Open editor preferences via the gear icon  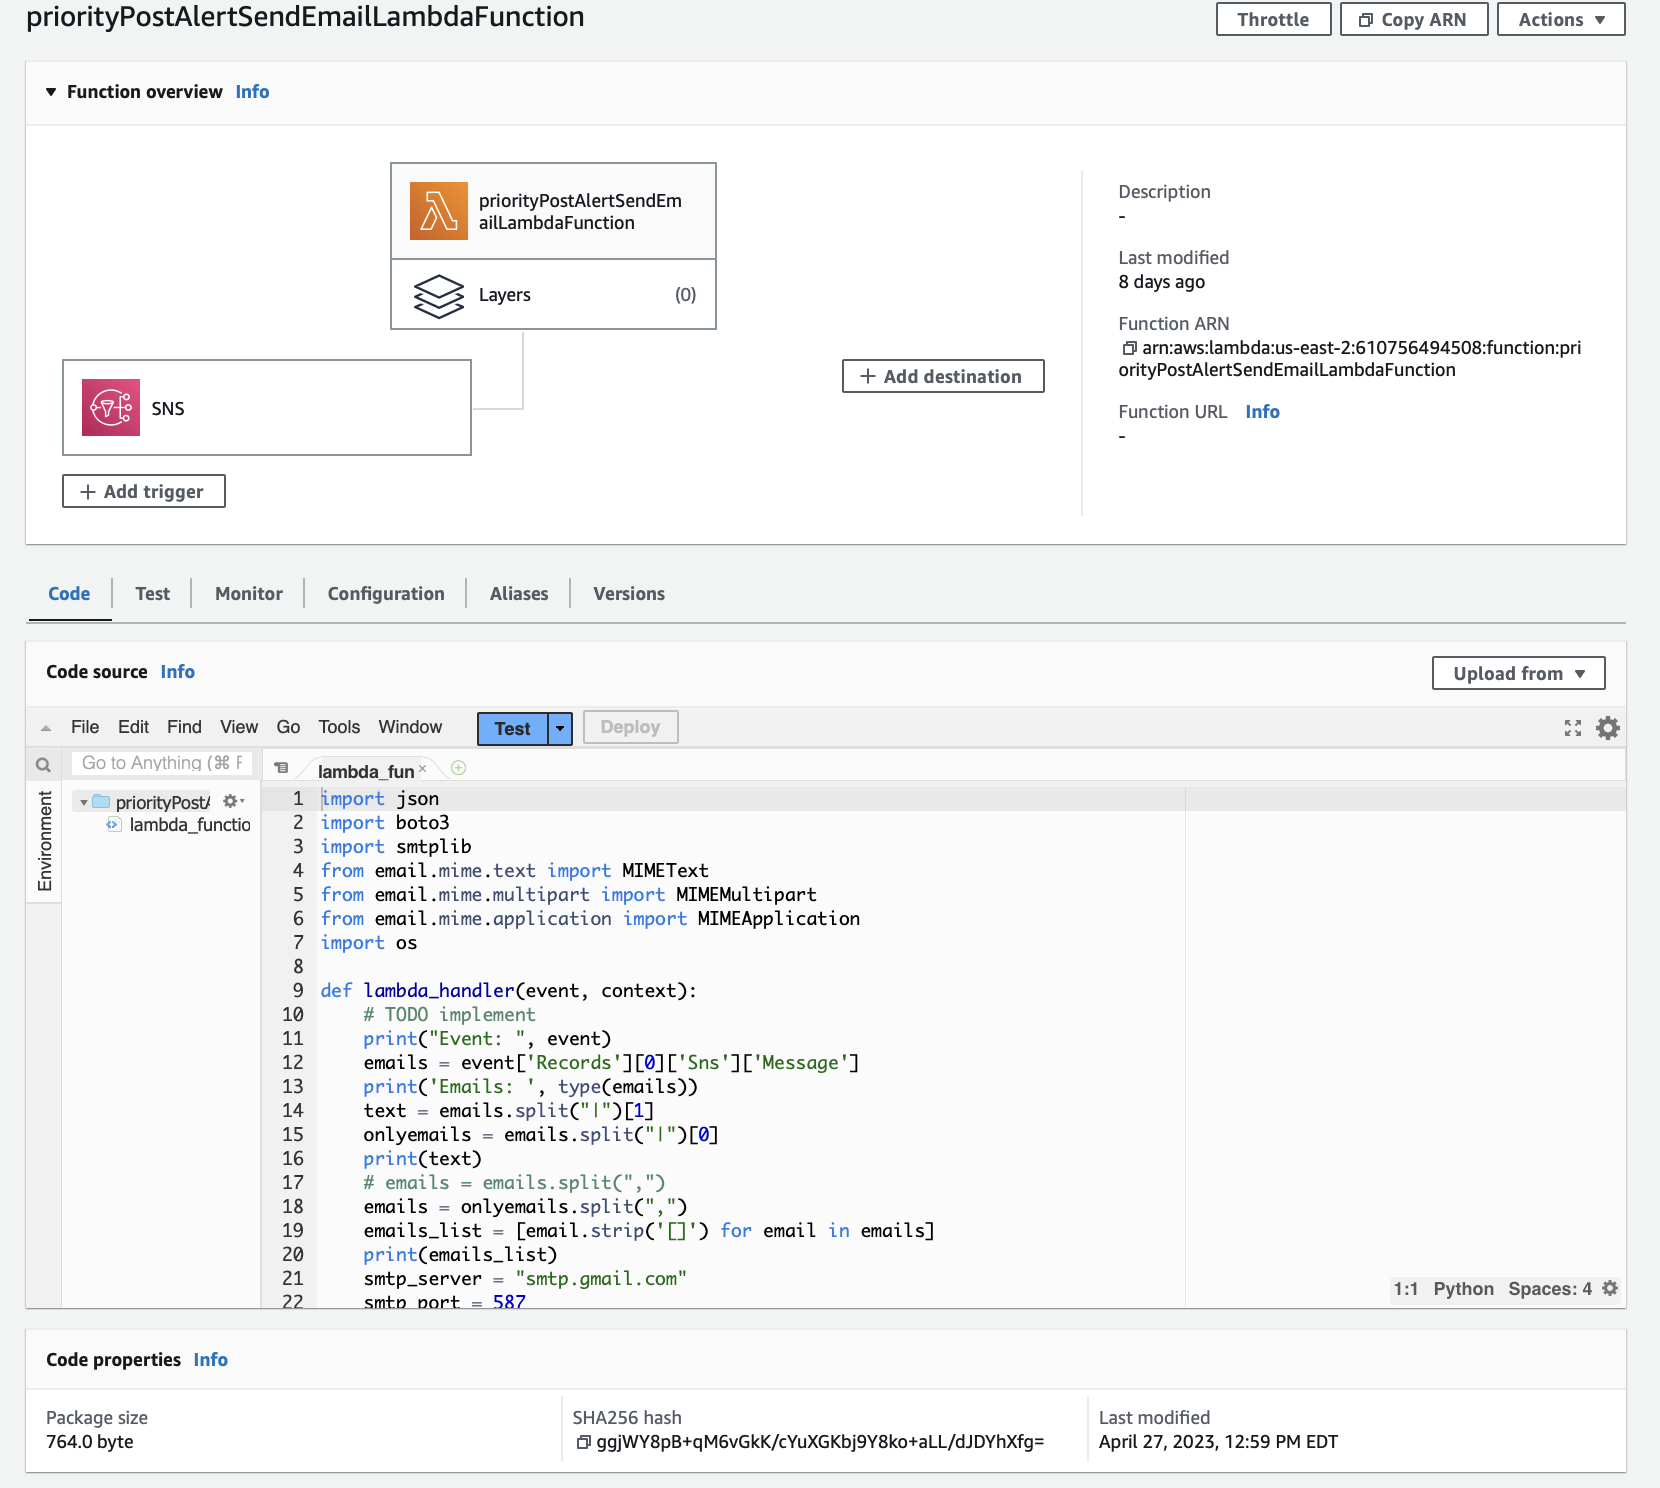(x=1607, y=727)
